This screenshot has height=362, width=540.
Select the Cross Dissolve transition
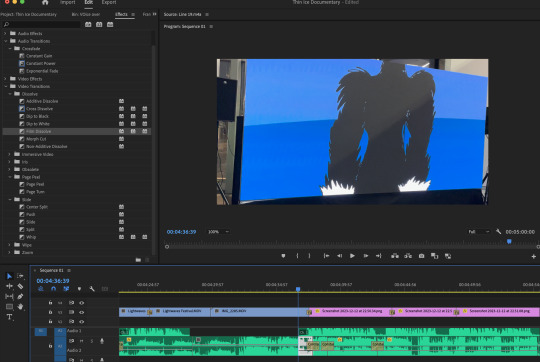pos(40,109)
